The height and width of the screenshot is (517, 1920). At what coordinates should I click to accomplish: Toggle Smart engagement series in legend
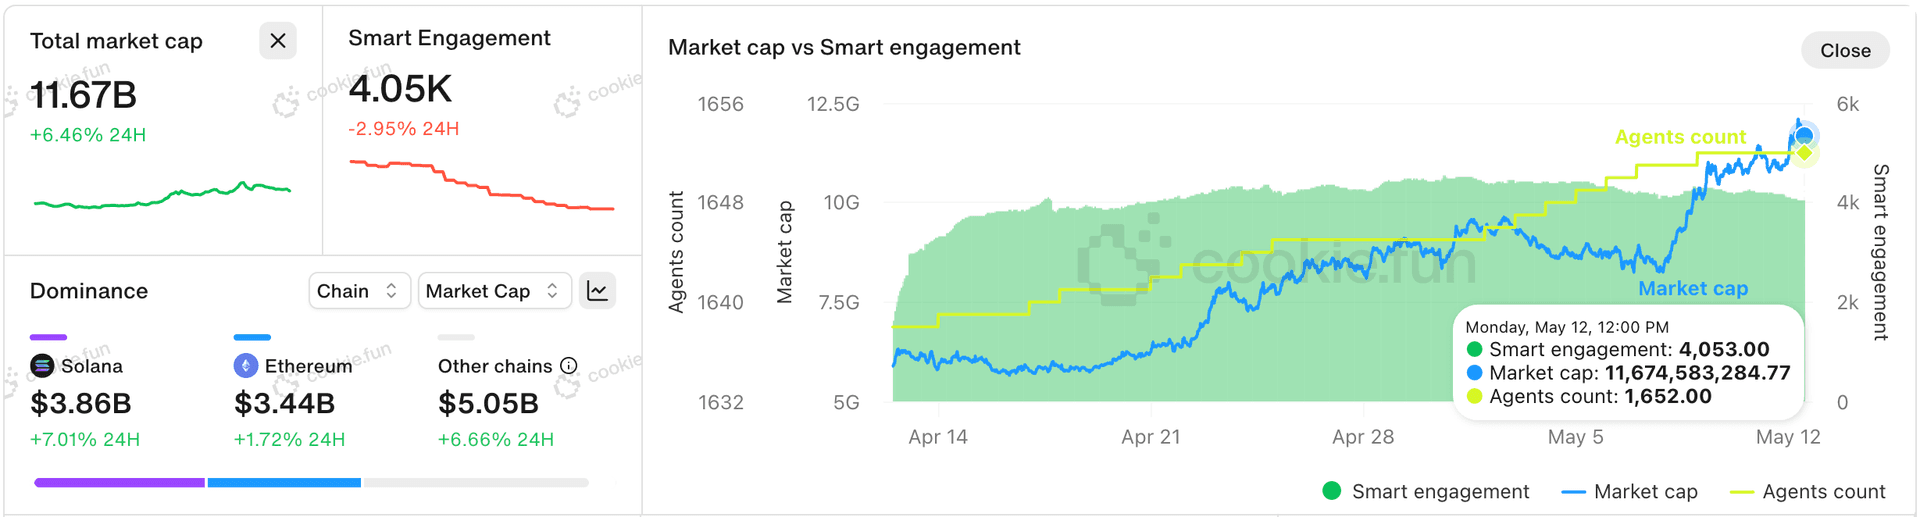(1426, 491)
